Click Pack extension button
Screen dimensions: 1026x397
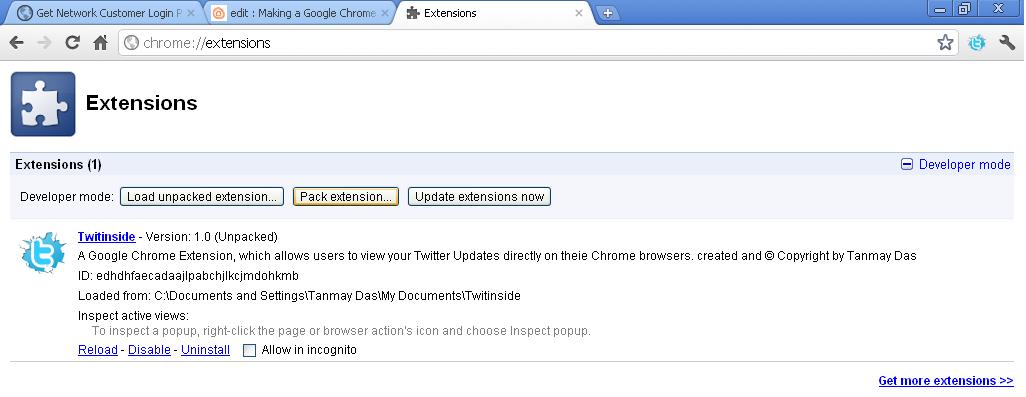[345, 197]
